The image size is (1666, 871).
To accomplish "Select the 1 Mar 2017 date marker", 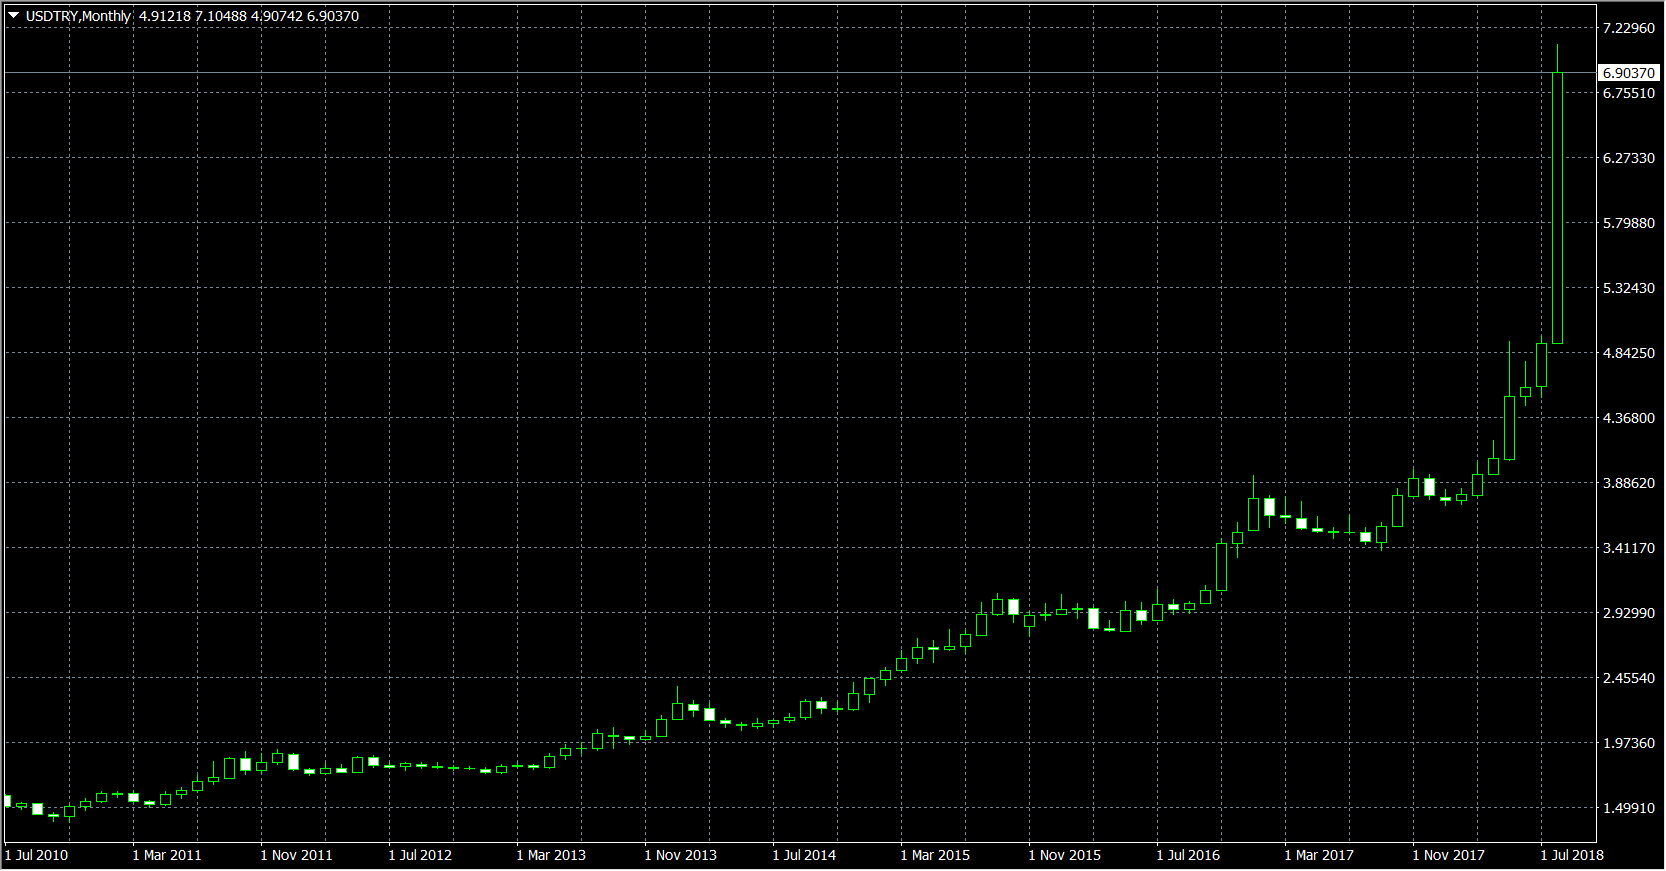I will point(1320,855).
